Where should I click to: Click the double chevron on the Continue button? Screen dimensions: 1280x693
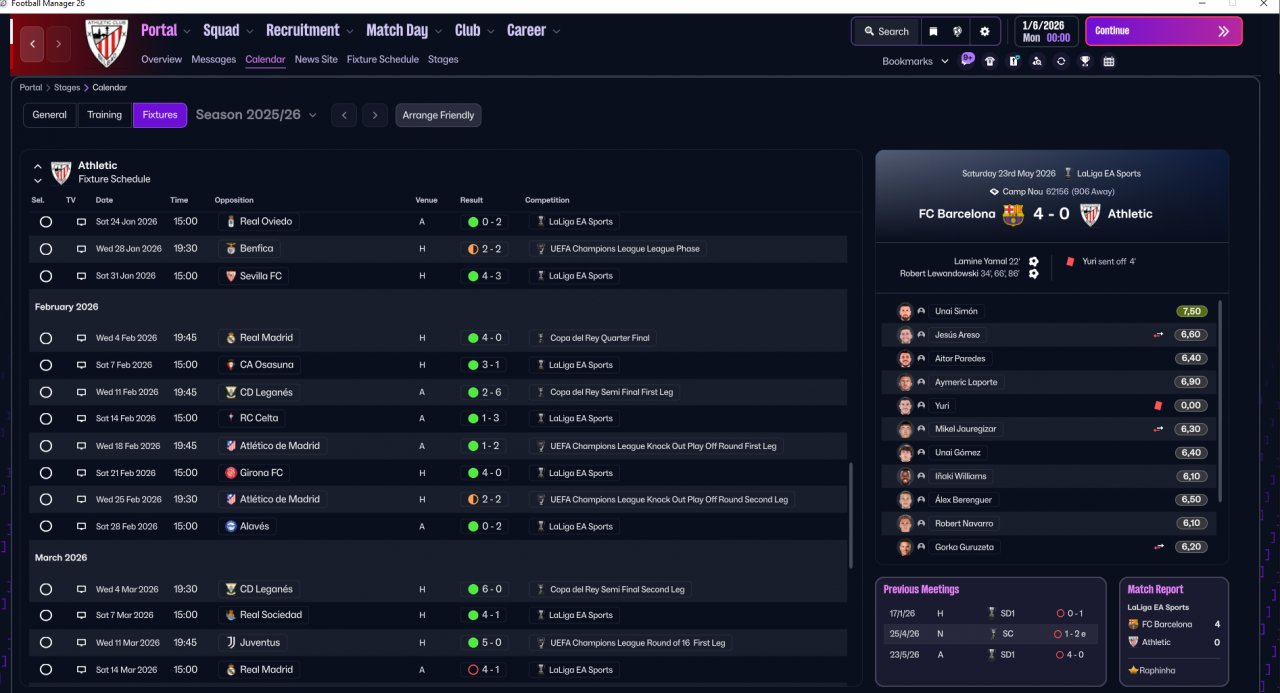coord(1223,31)
